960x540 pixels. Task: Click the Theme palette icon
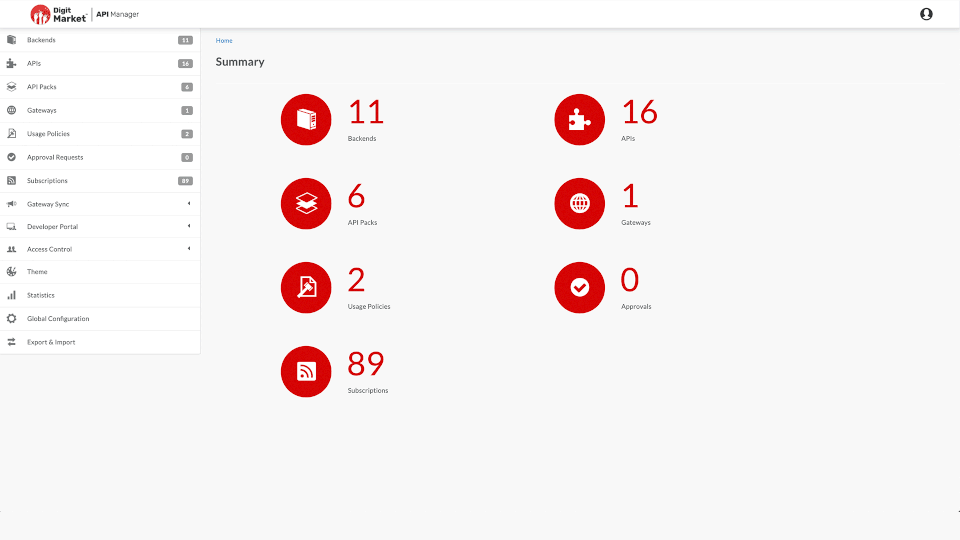(x=12, y=272)
